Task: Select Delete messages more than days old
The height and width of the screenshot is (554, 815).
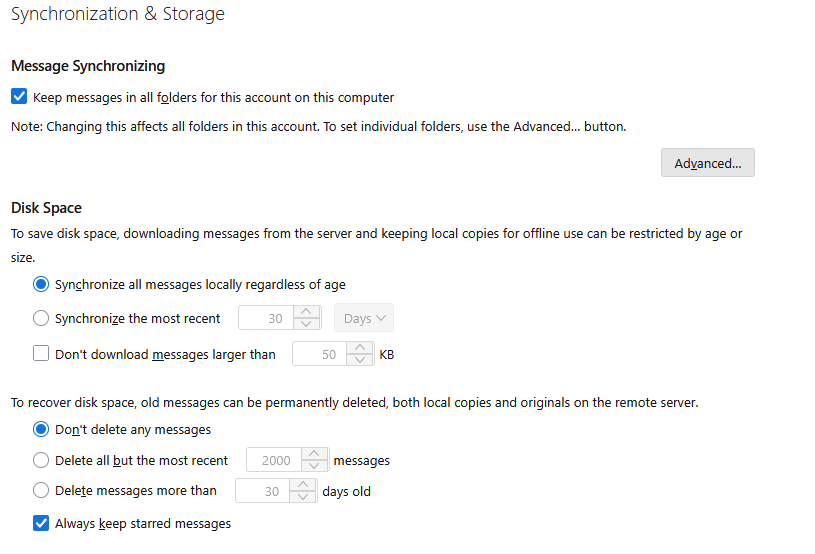Action: pos(41,490)
